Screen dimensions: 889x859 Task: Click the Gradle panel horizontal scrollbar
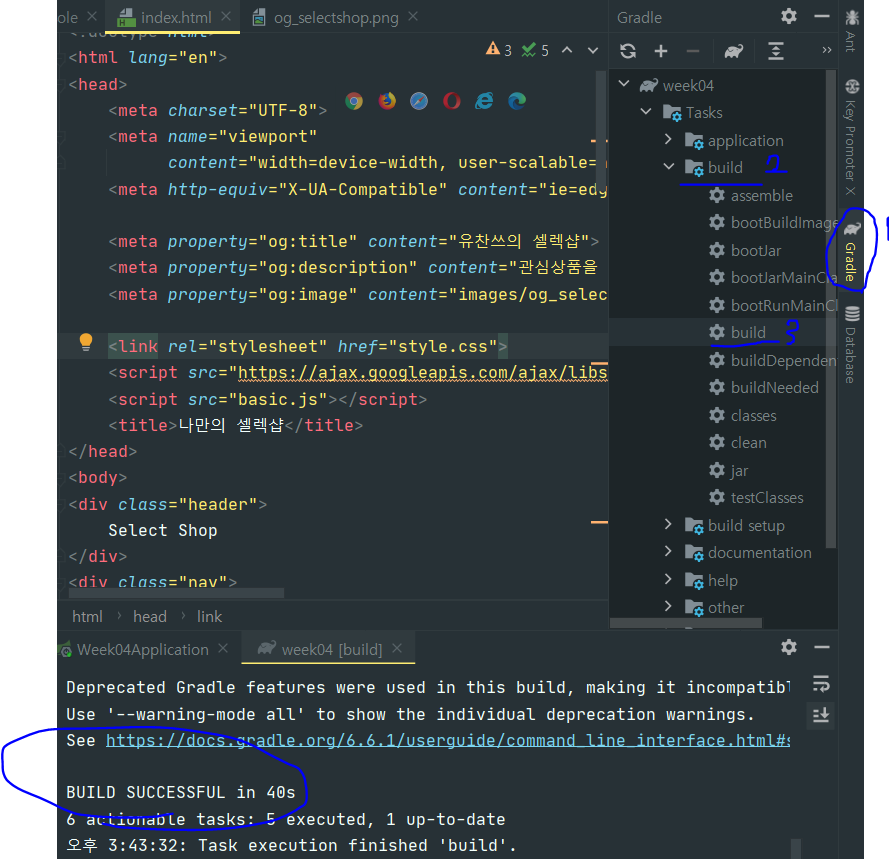point(686,623)
